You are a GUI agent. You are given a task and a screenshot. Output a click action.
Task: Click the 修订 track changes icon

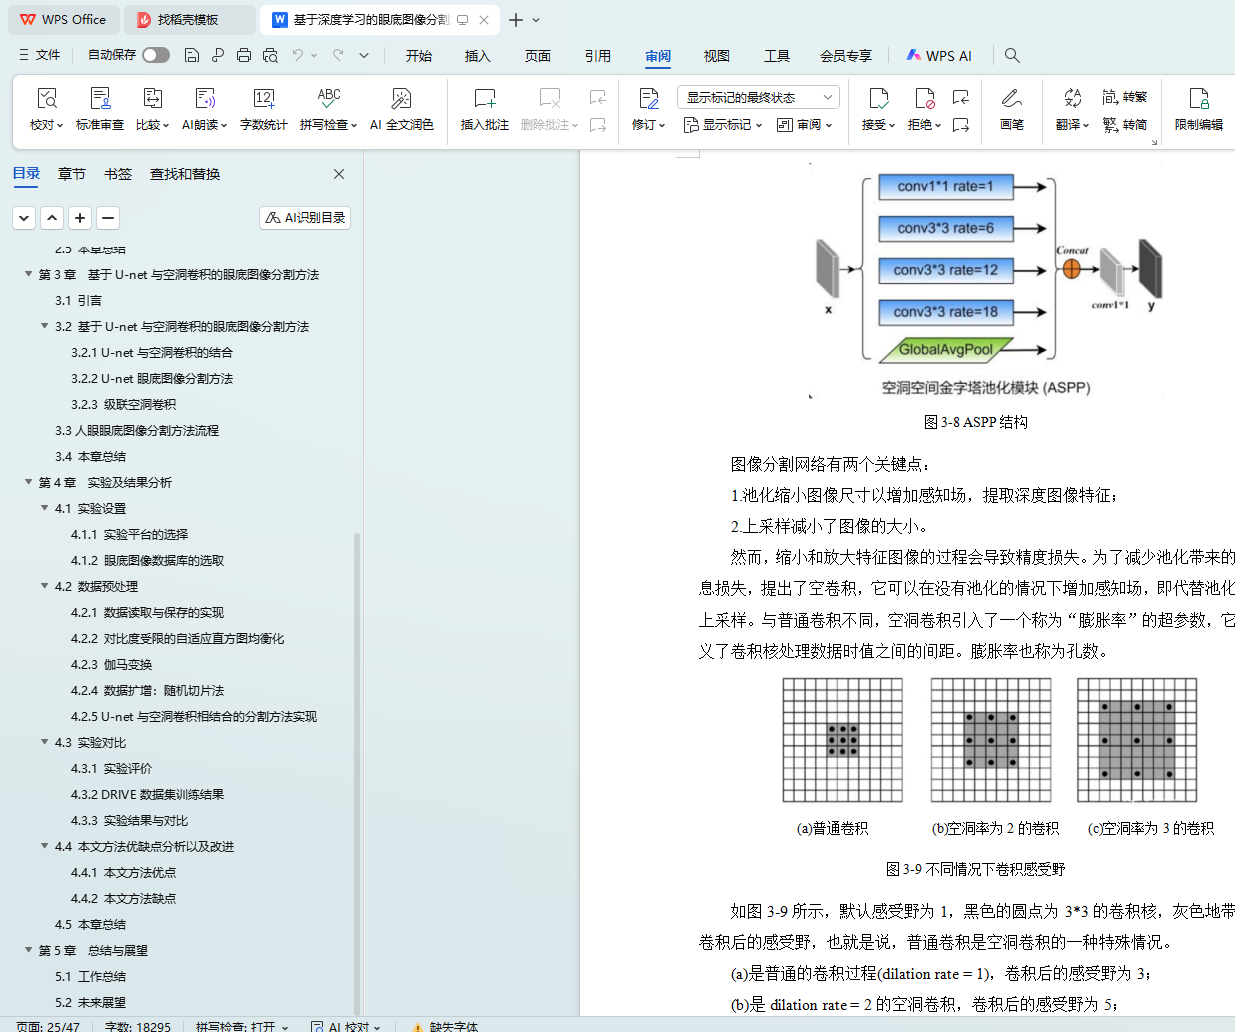point(649,98)
